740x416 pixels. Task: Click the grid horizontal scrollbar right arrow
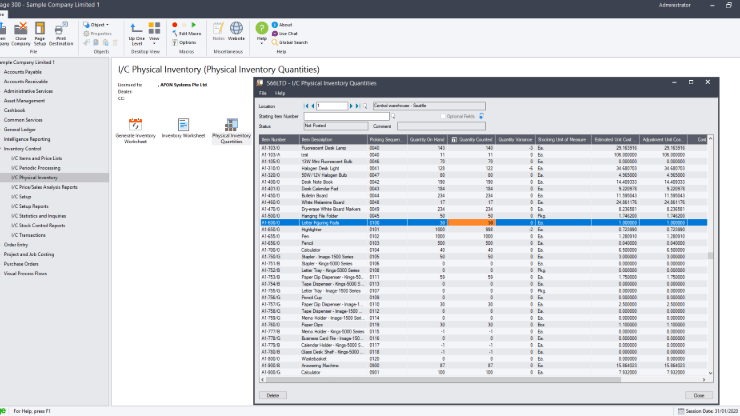(x=704, y=380)
